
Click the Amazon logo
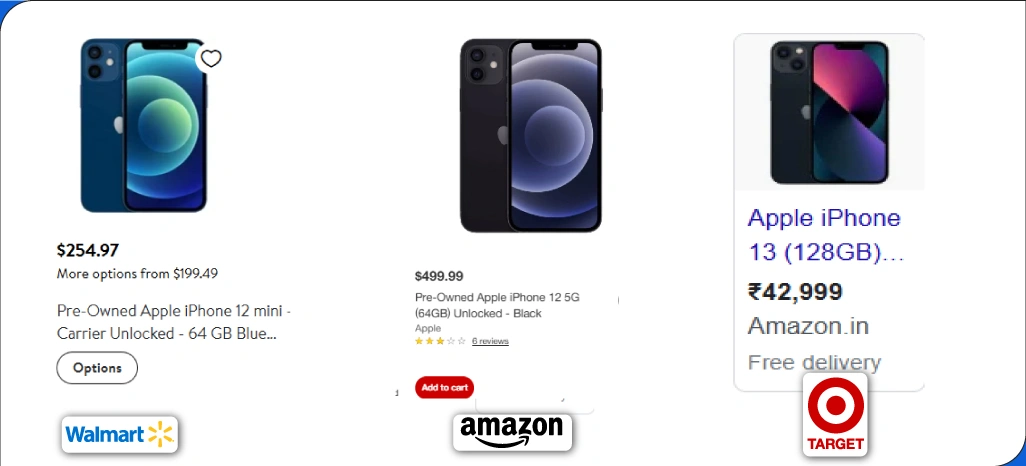[512, 432]
